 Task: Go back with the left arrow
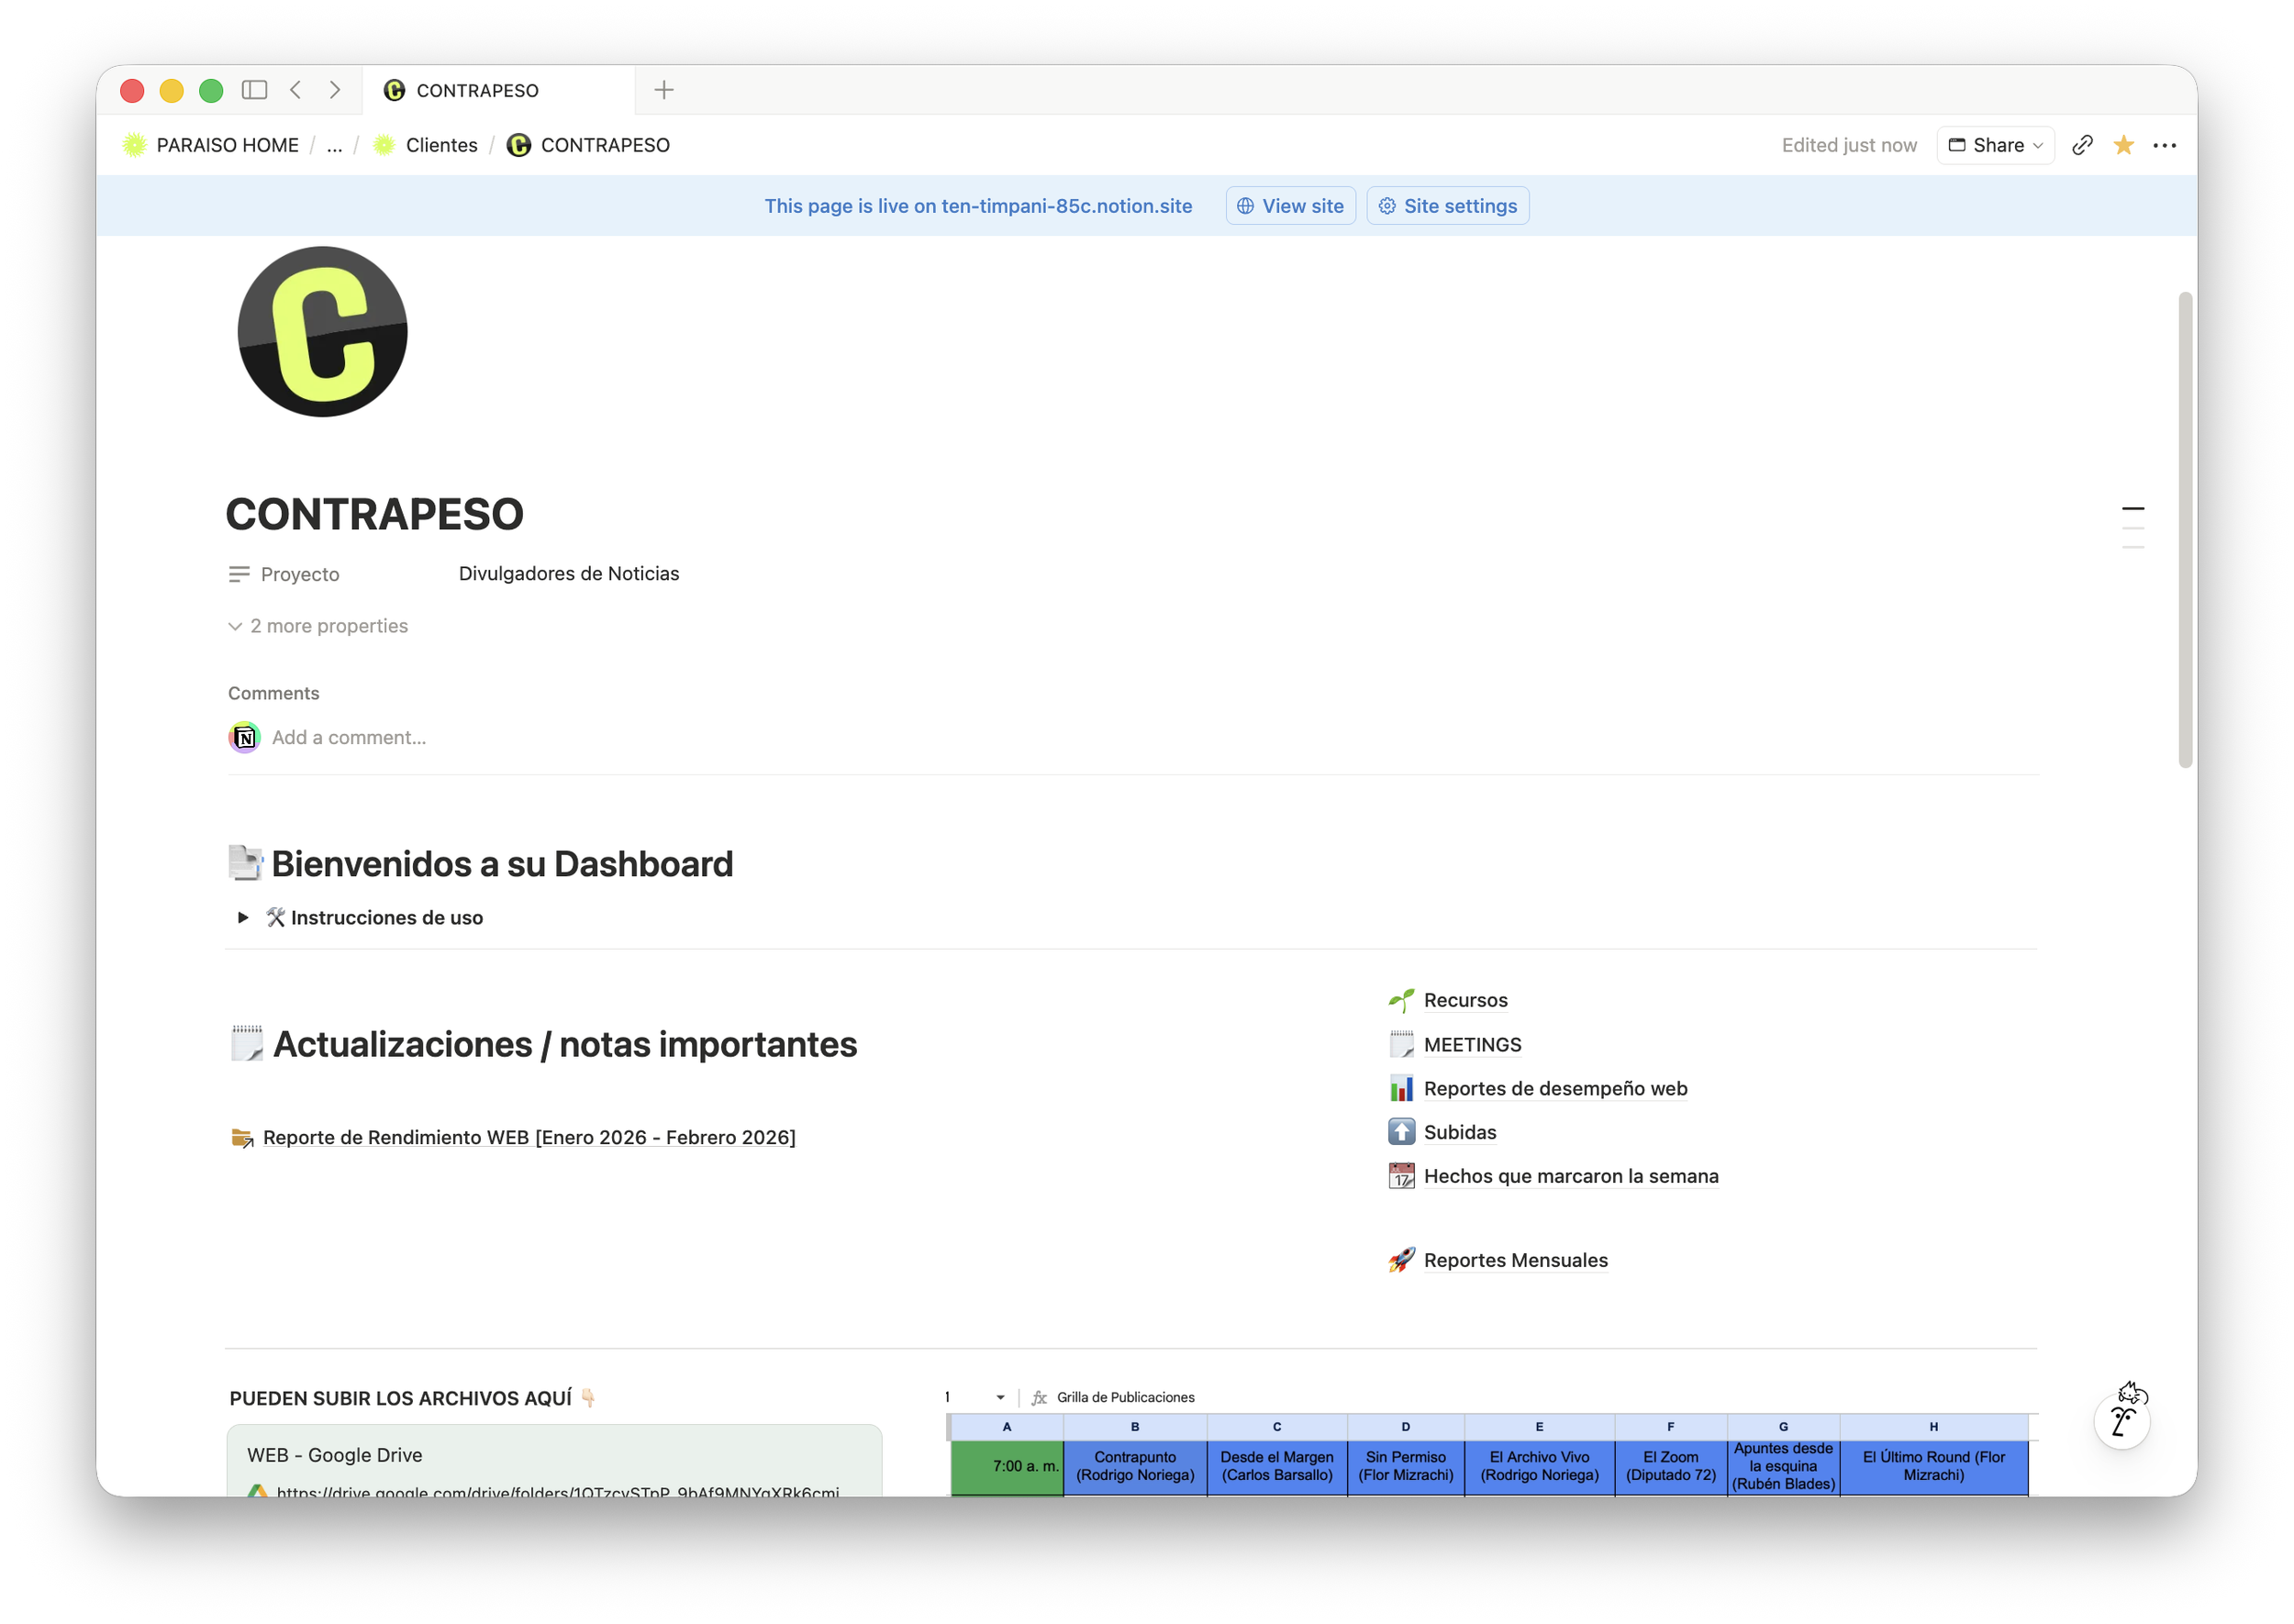point(296,90)
